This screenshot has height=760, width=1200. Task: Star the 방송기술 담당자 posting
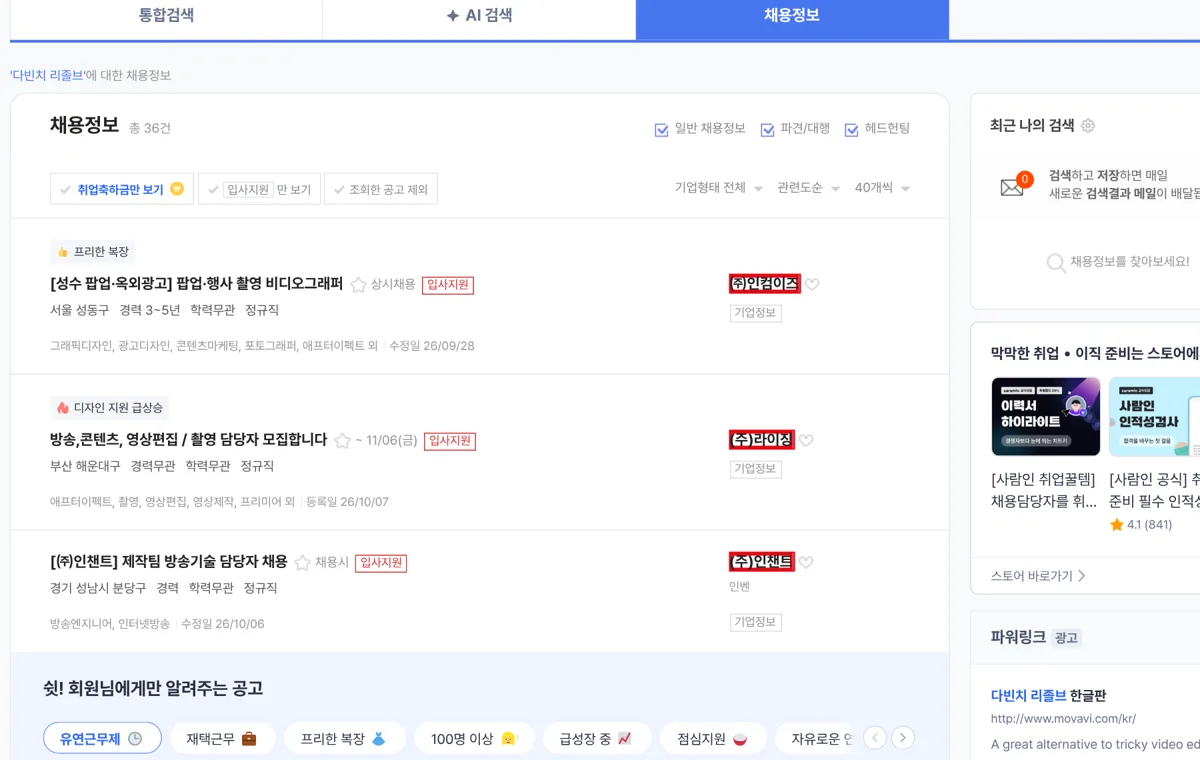[x=303, y=563]
